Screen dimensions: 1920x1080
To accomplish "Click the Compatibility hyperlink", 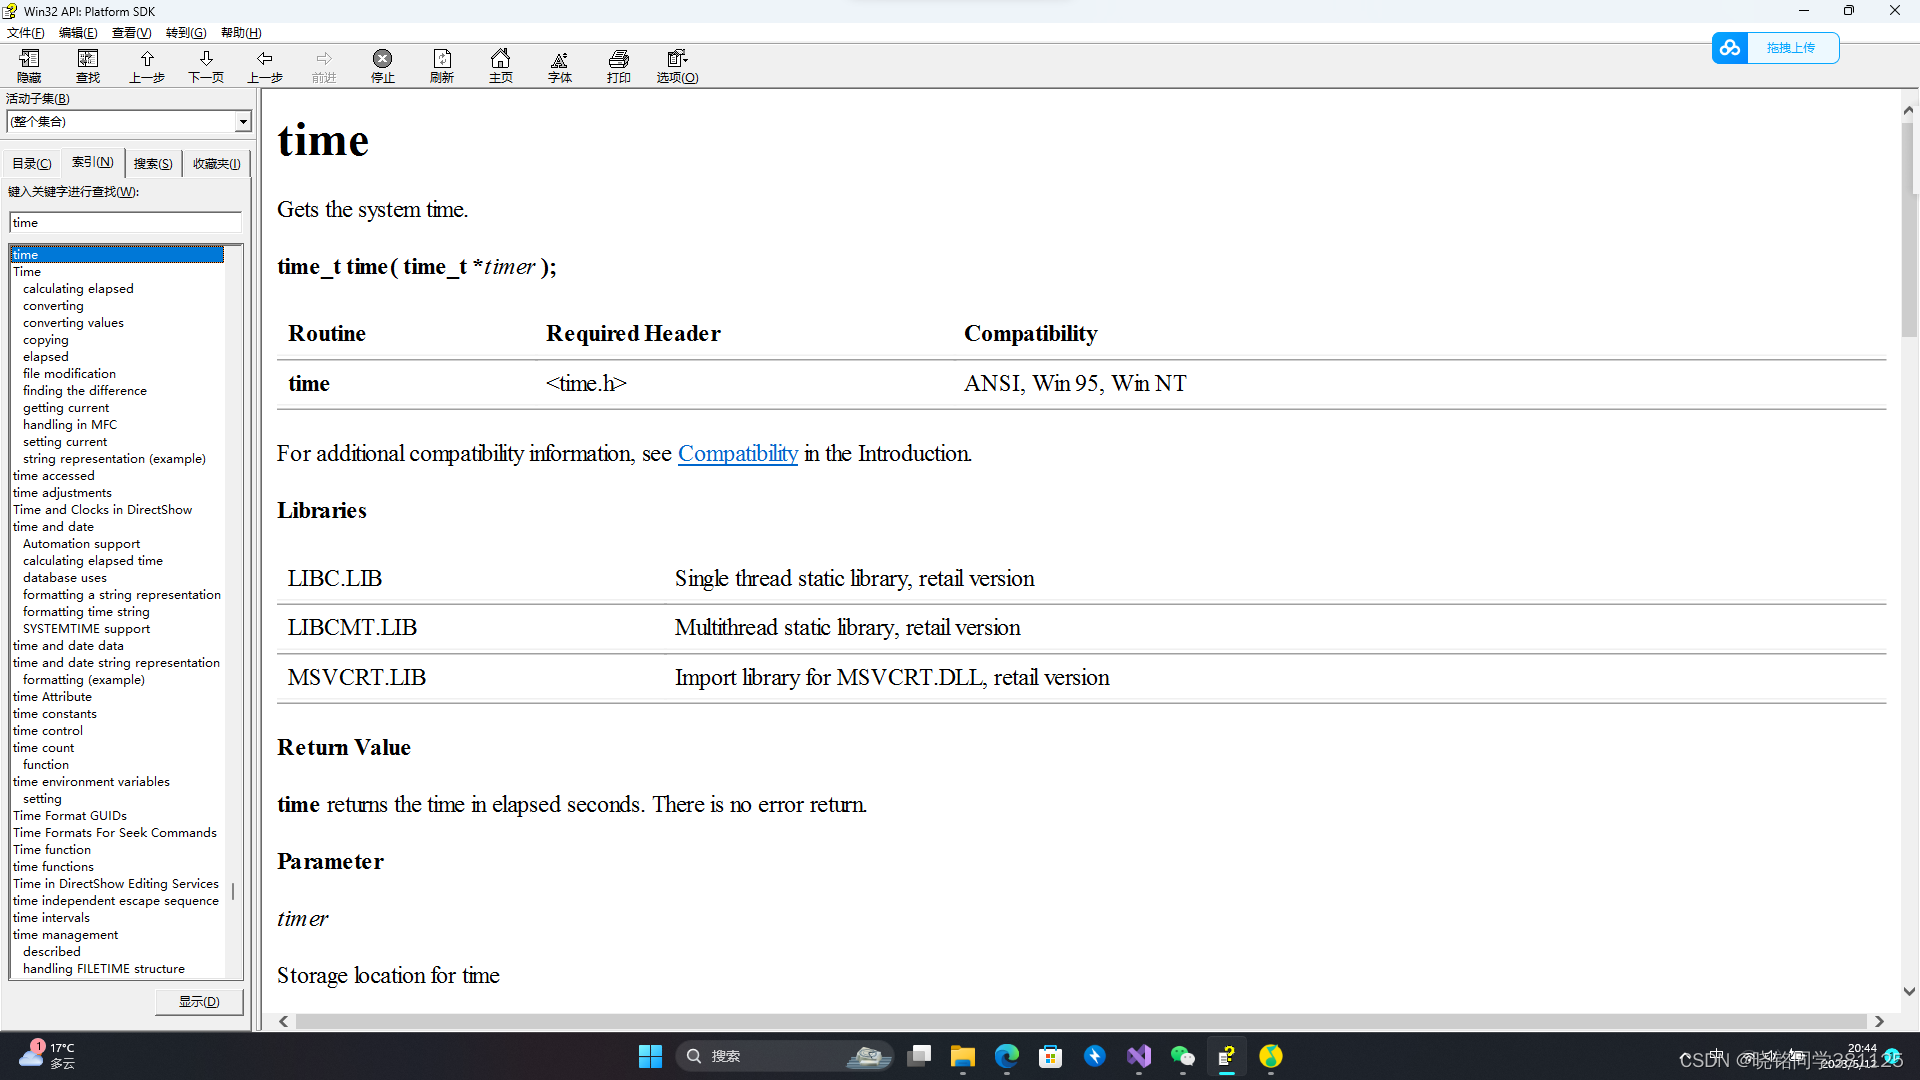I will click(737, 454).
